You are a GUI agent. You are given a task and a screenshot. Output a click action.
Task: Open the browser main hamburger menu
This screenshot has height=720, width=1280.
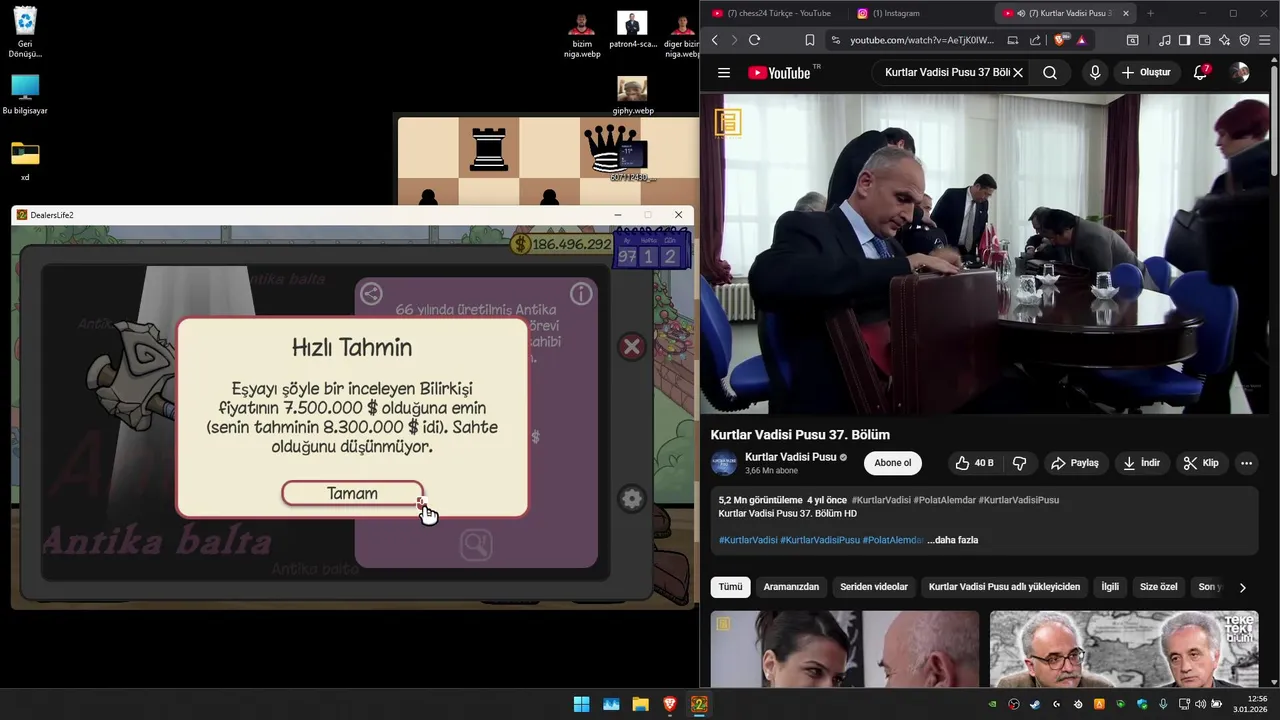click(x=1265, y=40)
